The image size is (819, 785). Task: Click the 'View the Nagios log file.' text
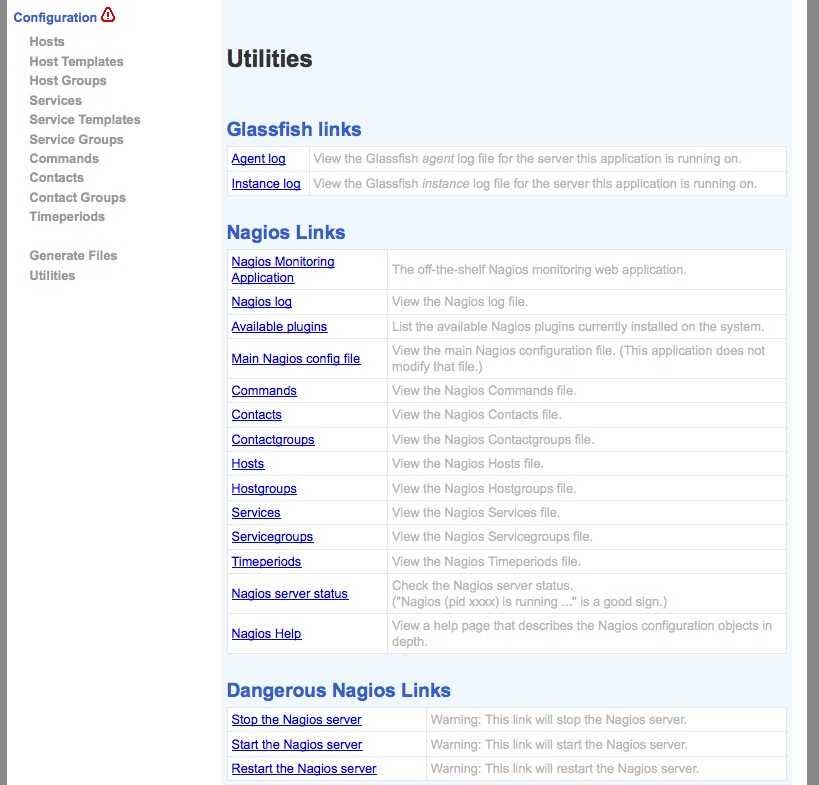point(460,302)
